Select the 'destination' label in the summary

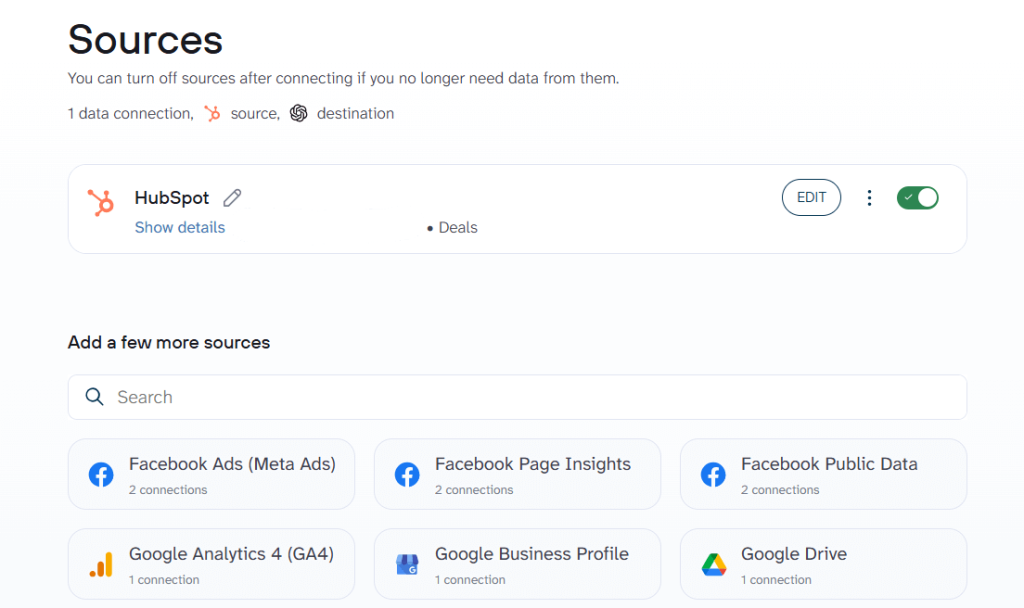355,113
